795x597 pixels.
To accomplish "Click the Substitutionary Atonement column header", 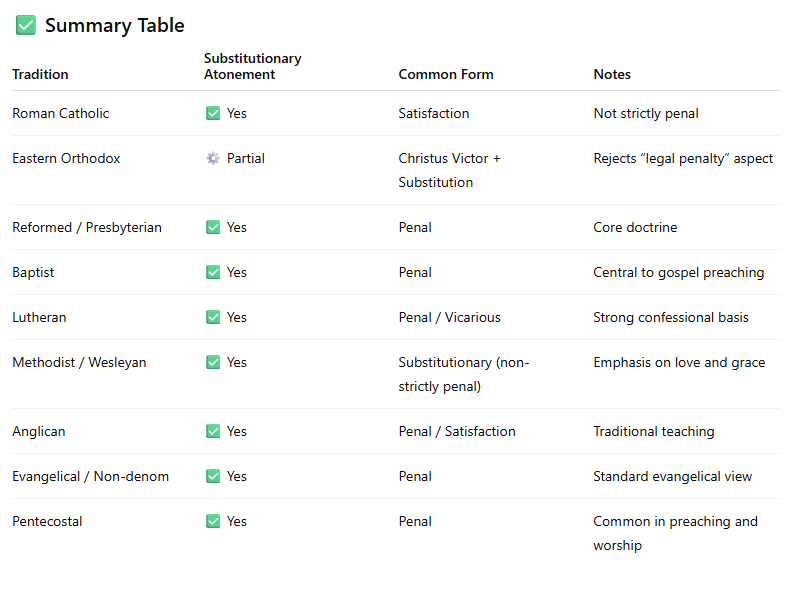I will coord(252,66).
